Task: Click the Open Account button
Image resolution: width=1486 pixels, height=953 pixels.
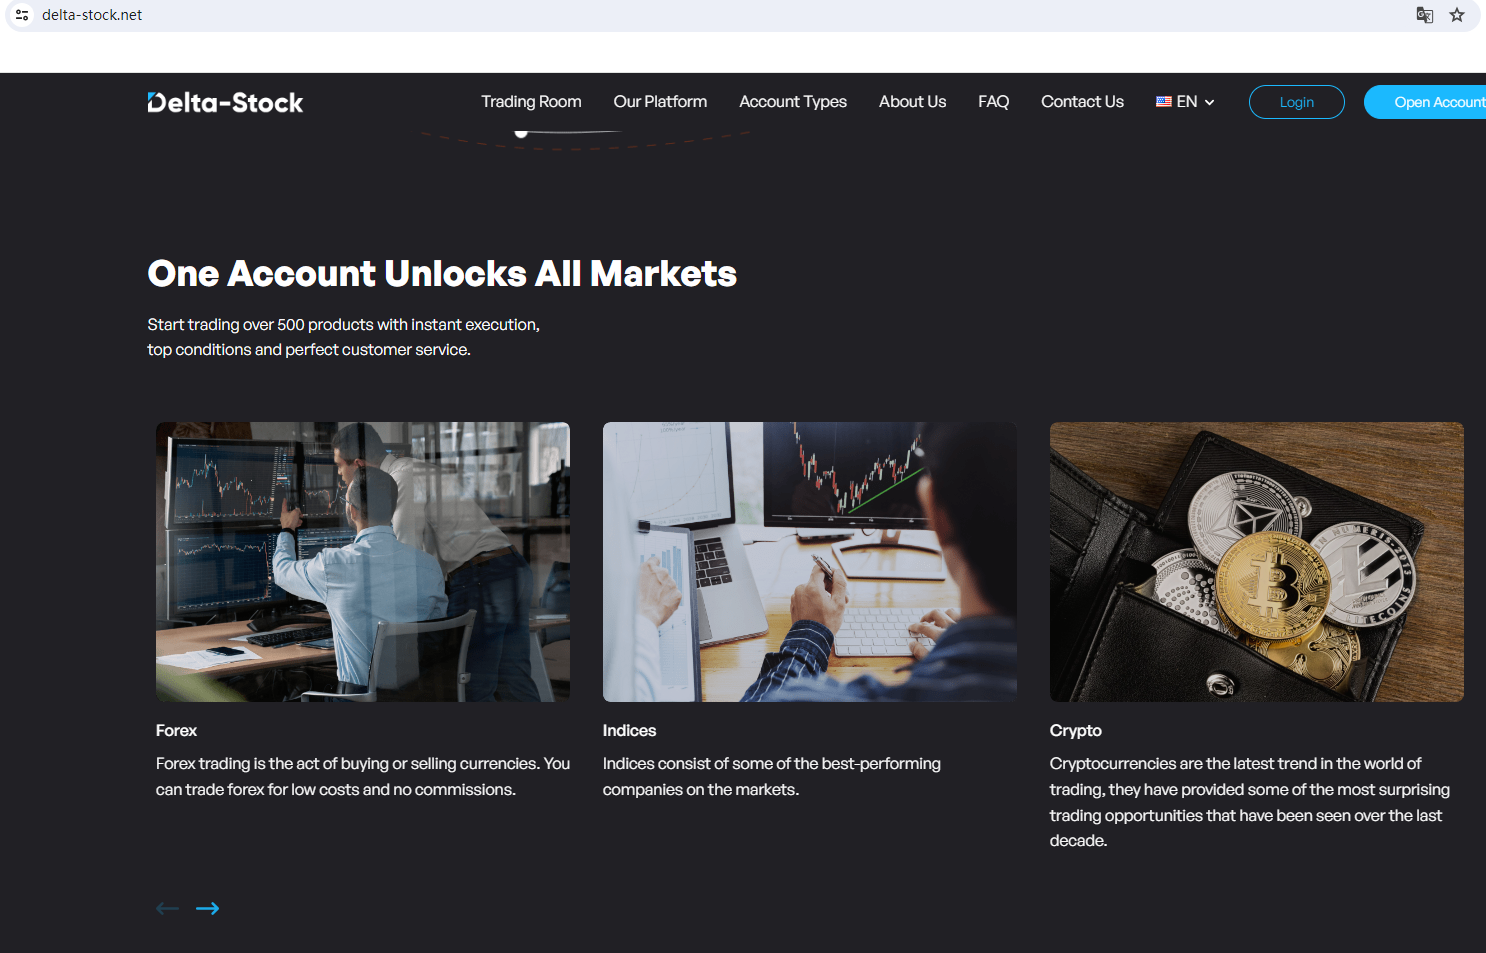Action: 1425,102
